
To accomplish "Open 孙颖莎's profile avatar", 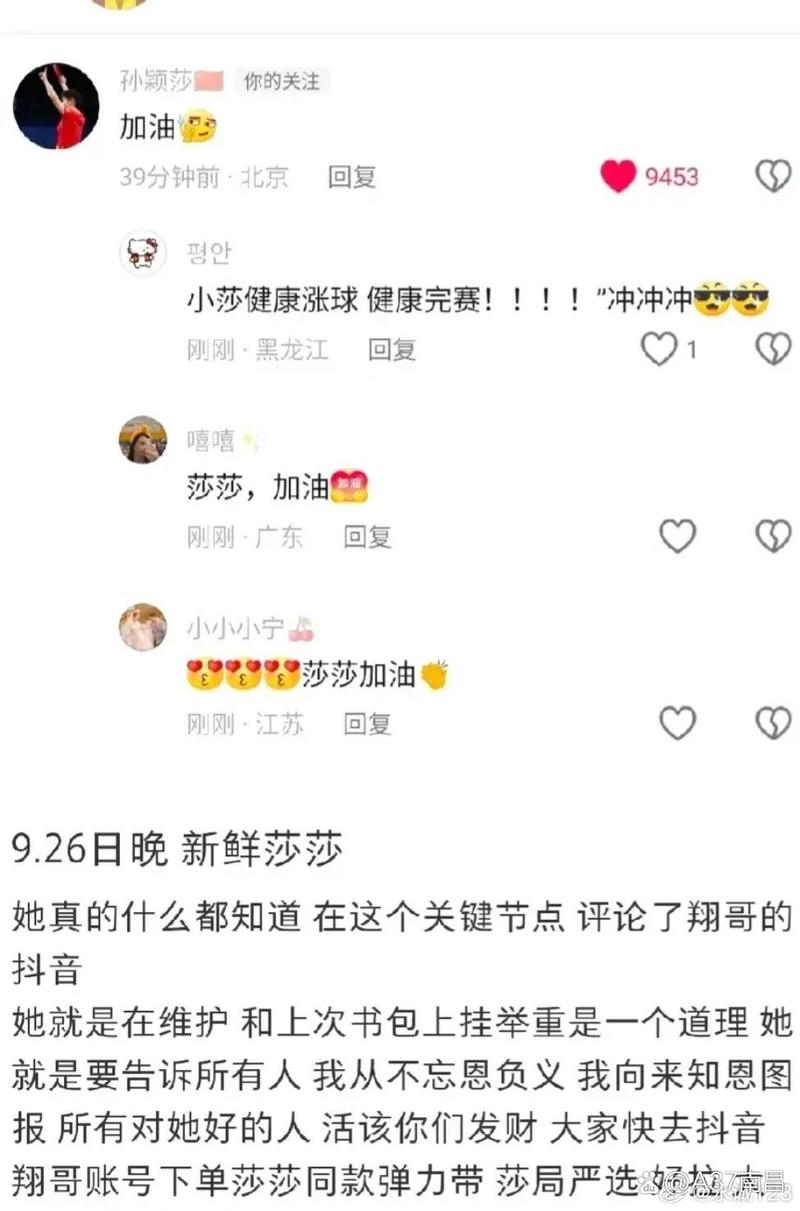I will [x=56, y=106].
